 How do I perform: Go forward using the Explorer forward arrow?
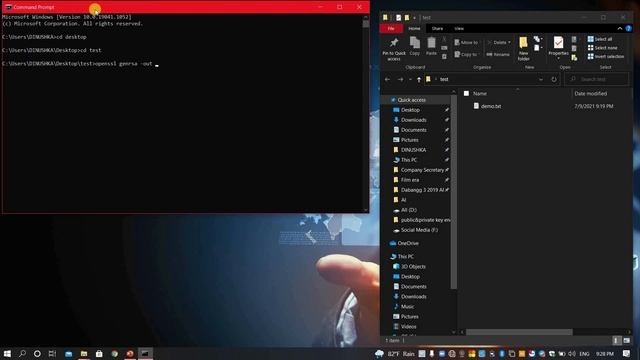[400, 80]
